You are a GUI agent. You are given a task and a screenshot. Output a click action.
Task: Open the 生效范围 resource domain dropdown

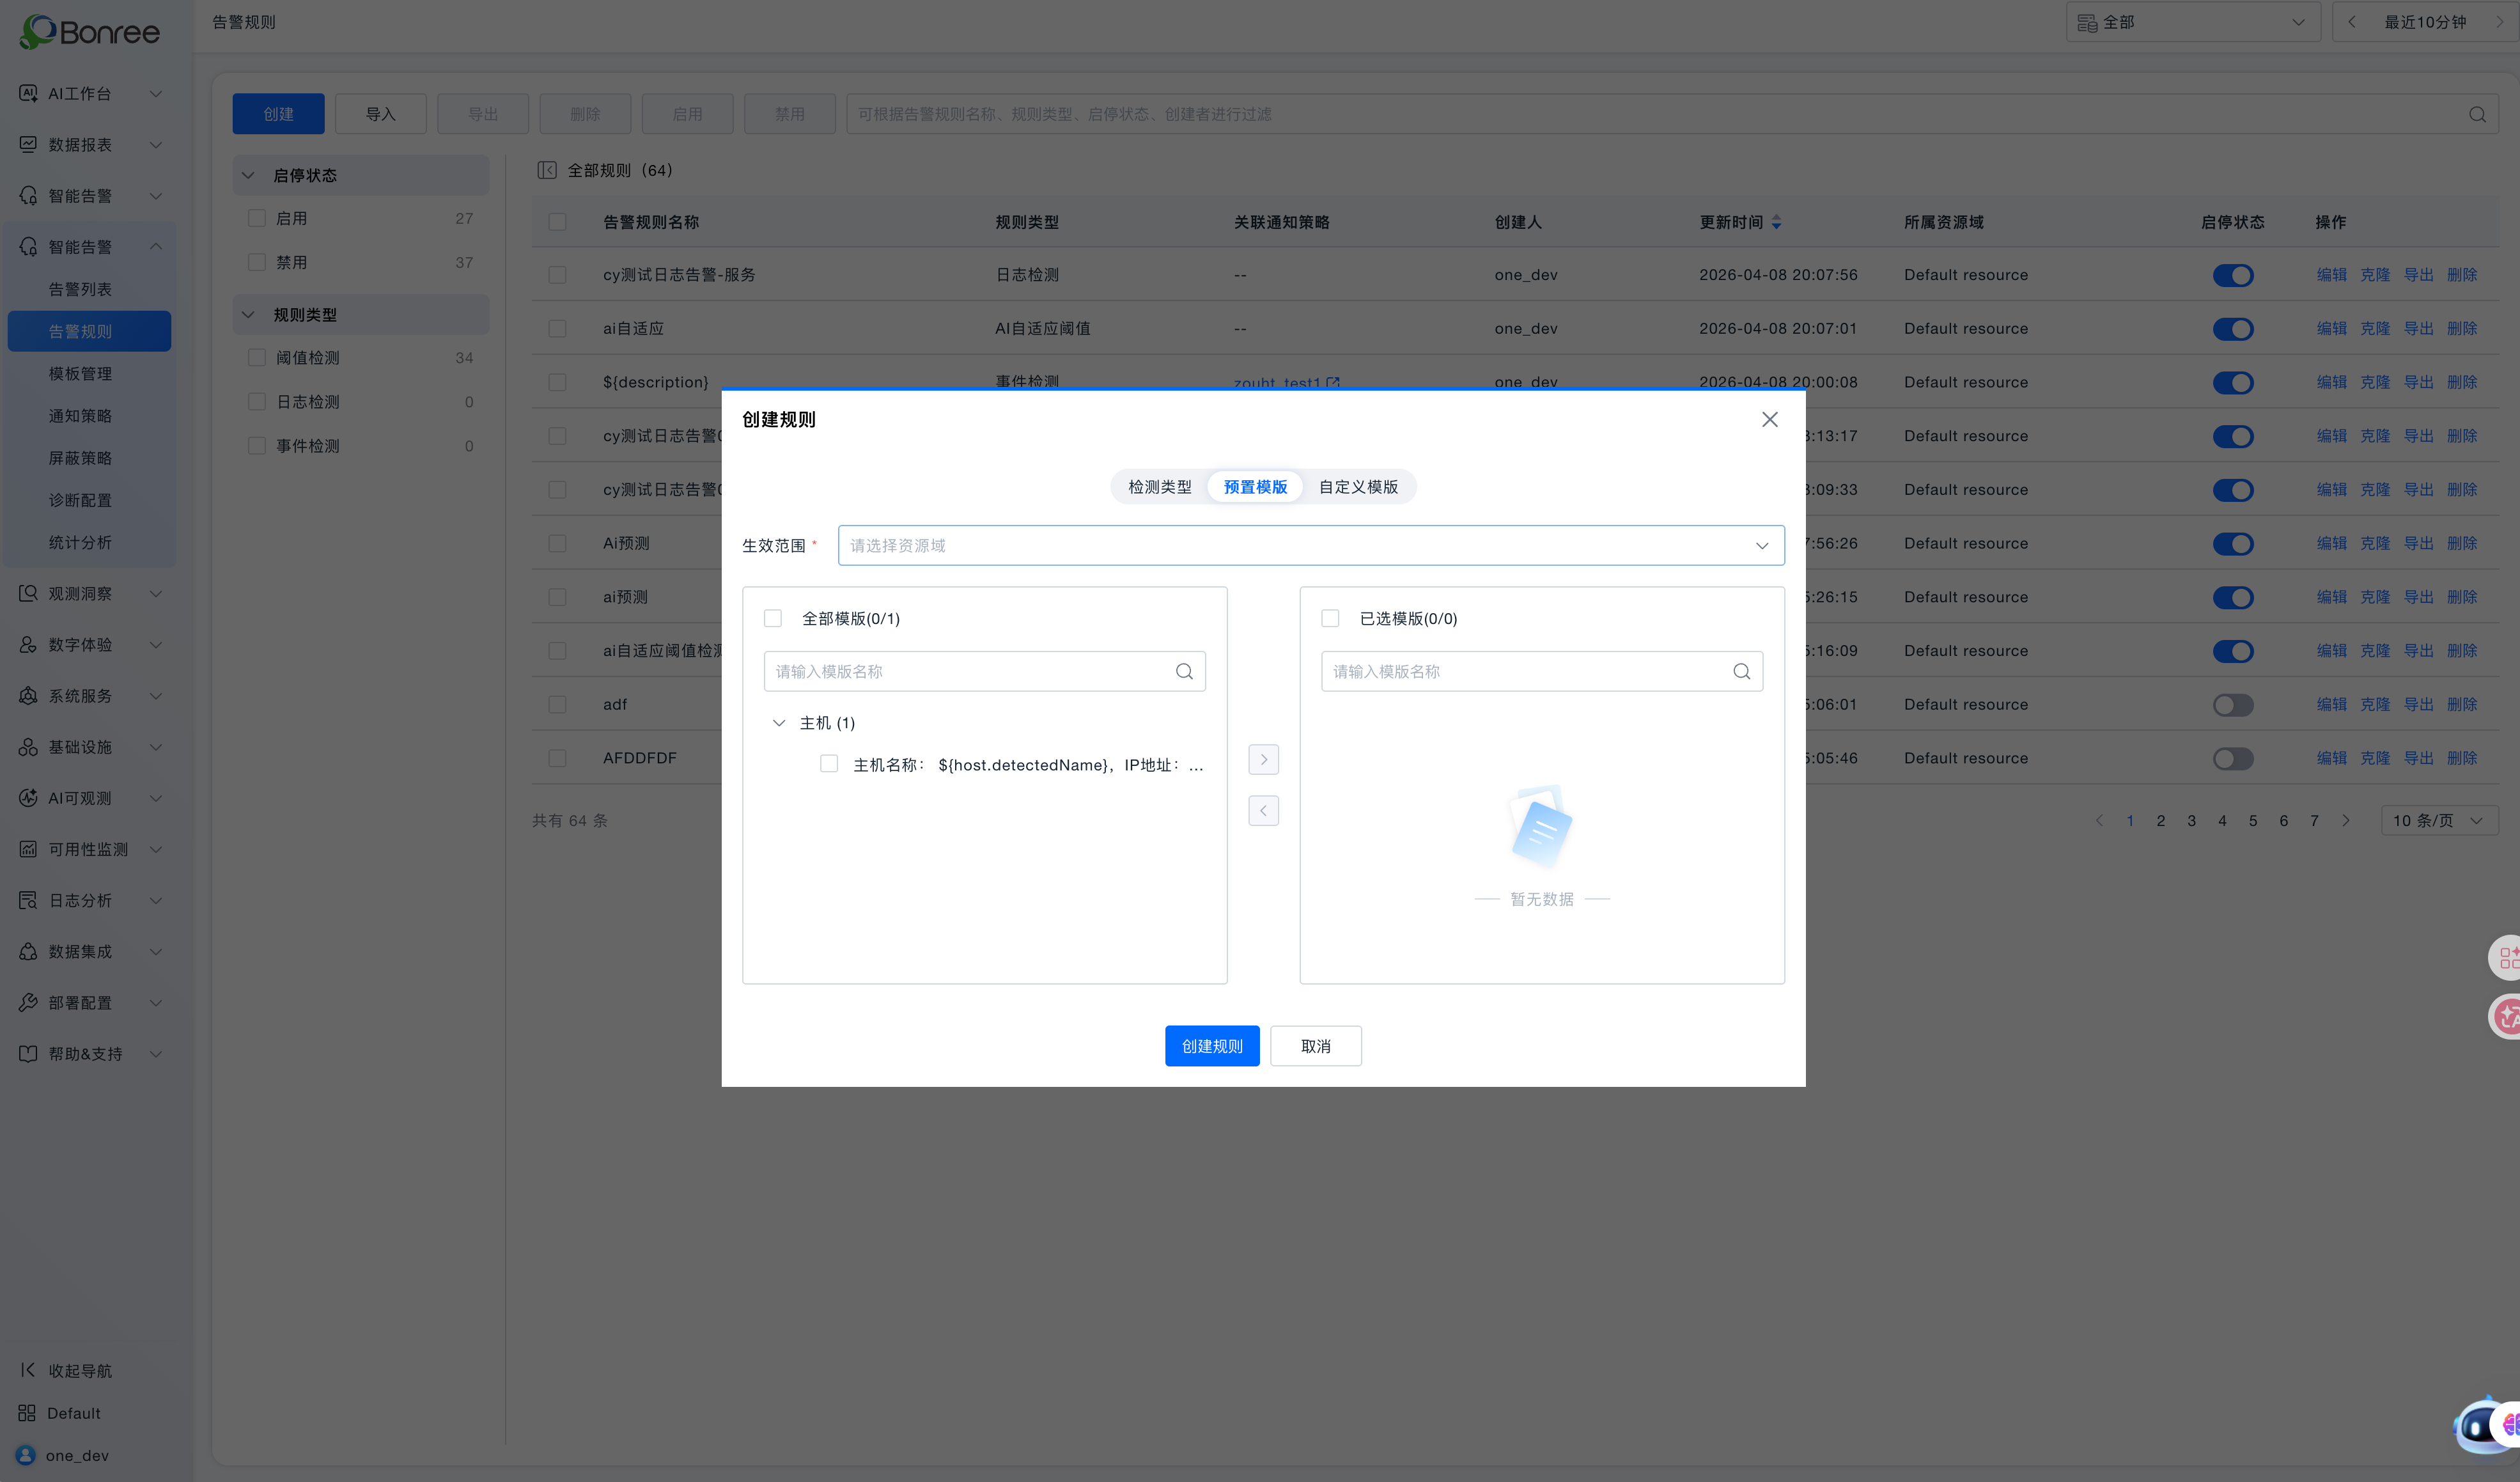(x=1311, y=545)
